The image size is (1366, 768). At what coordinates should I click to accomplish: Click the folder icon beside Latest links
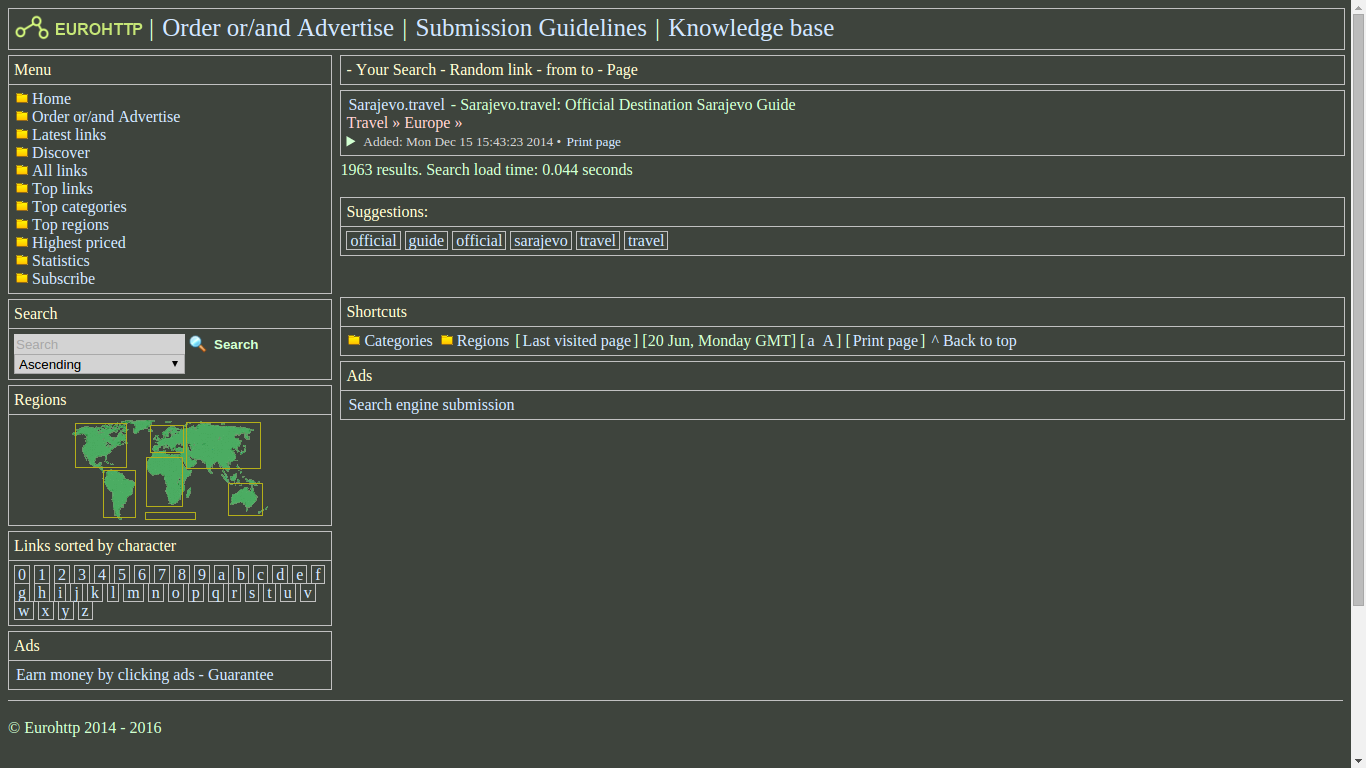22,134
